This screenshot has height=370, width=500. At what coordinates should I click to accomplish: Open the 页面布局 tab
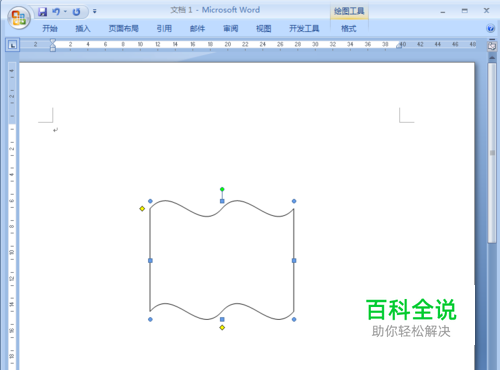click(x=124, y=29)
